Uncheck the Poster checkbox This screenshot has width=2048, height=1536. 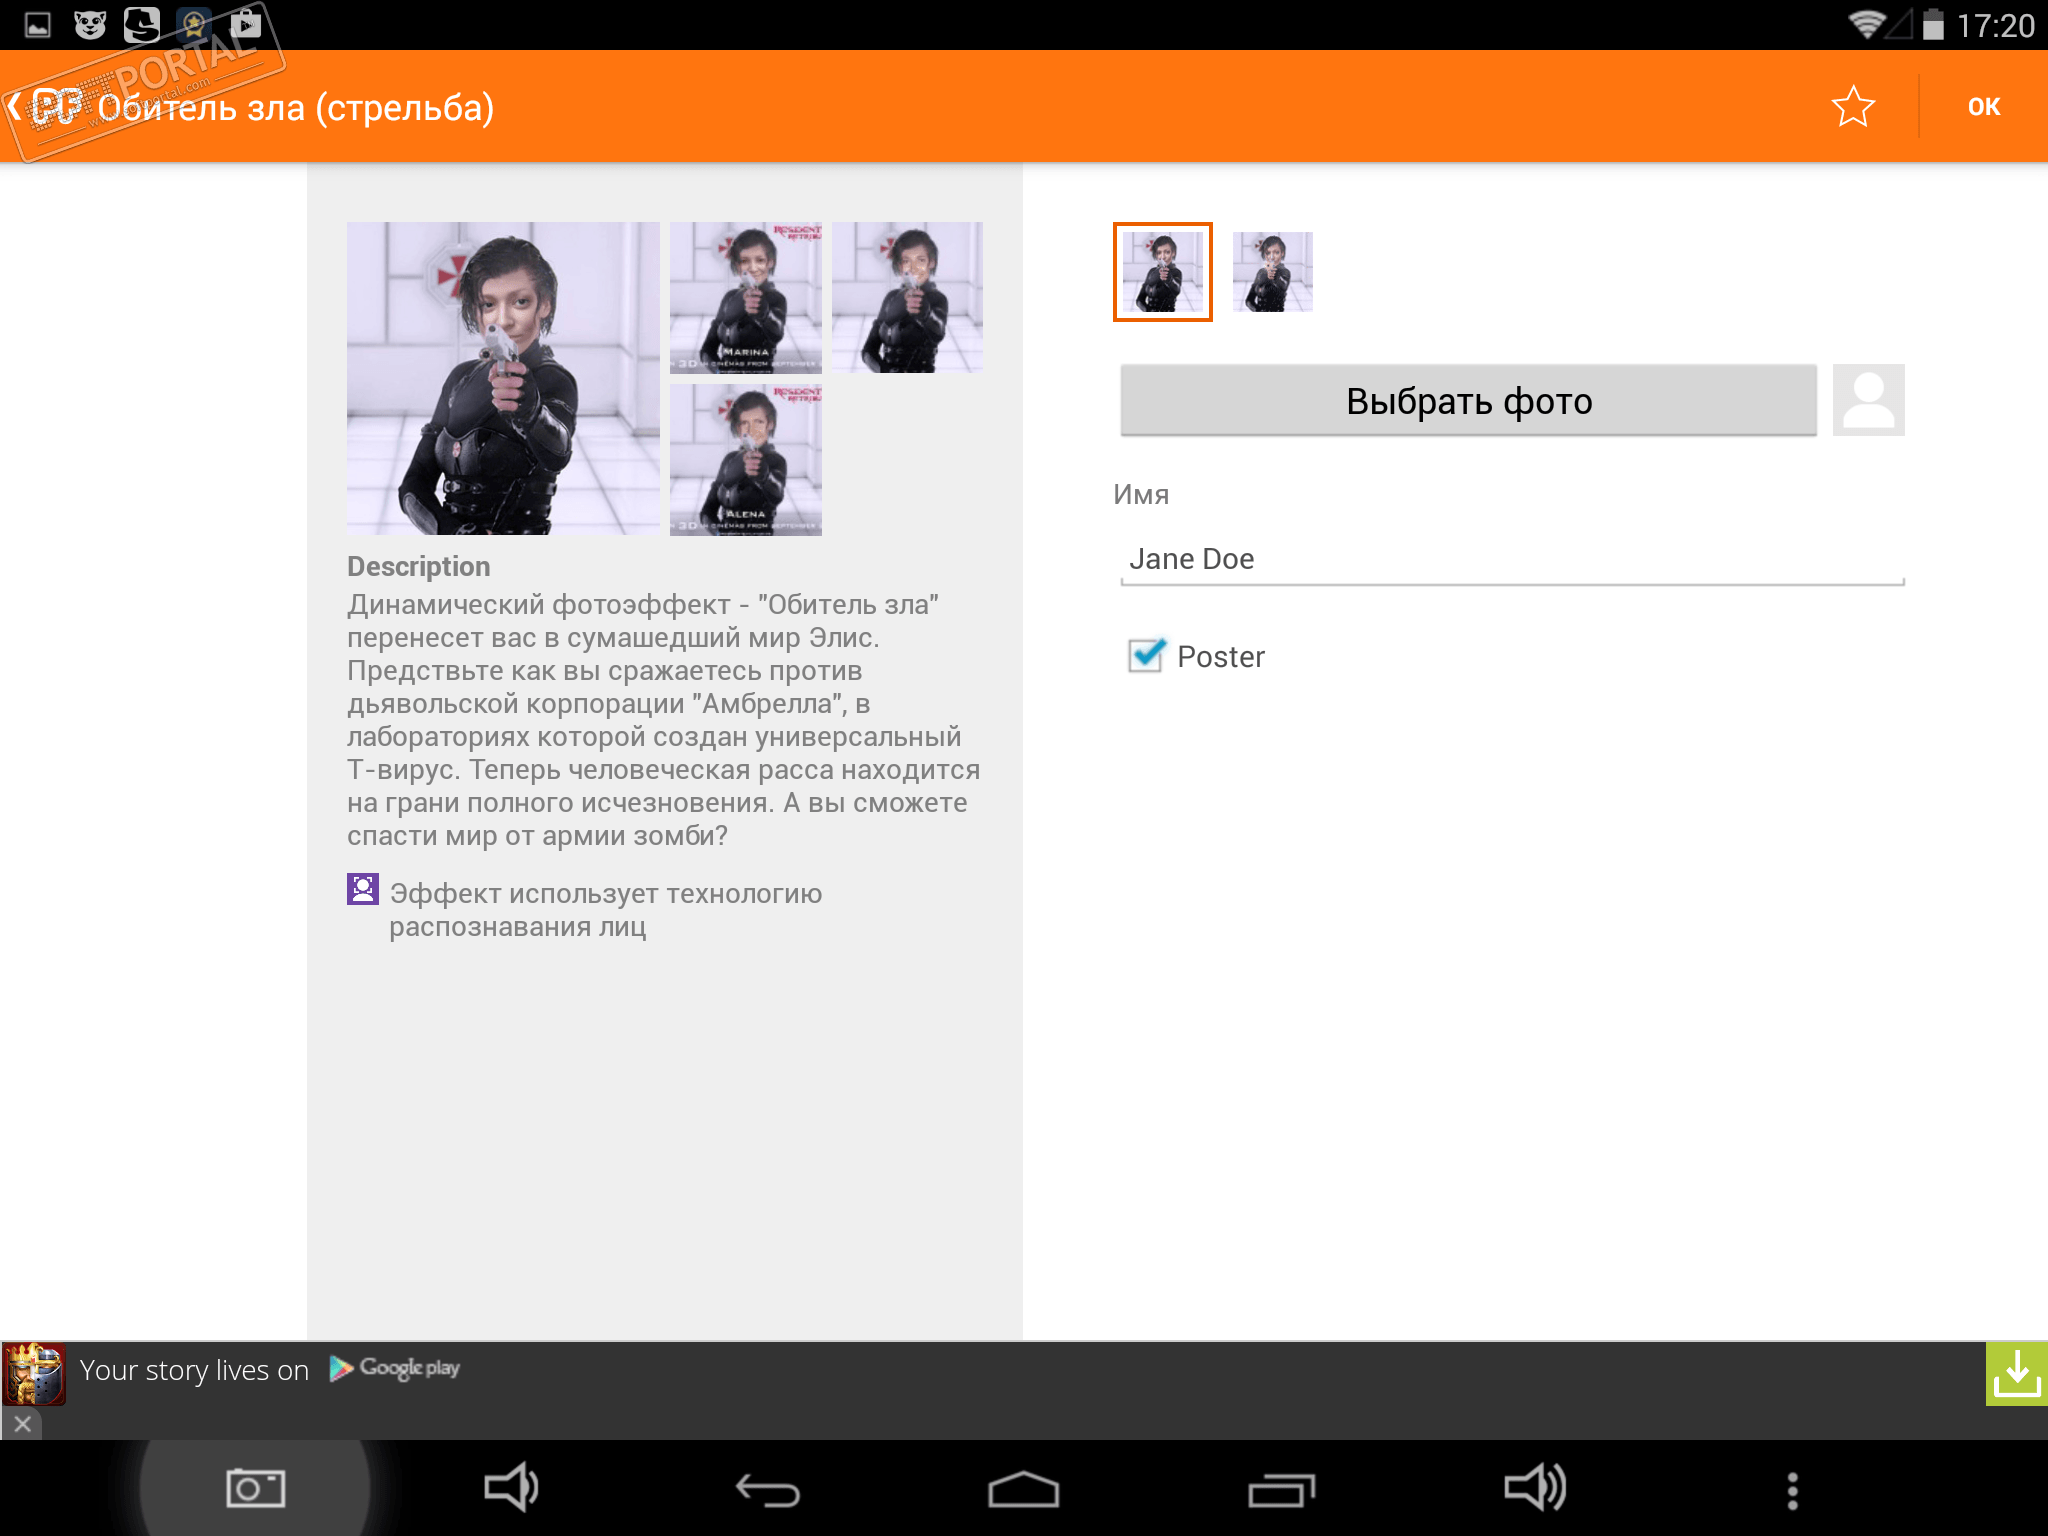[1146, 656]
